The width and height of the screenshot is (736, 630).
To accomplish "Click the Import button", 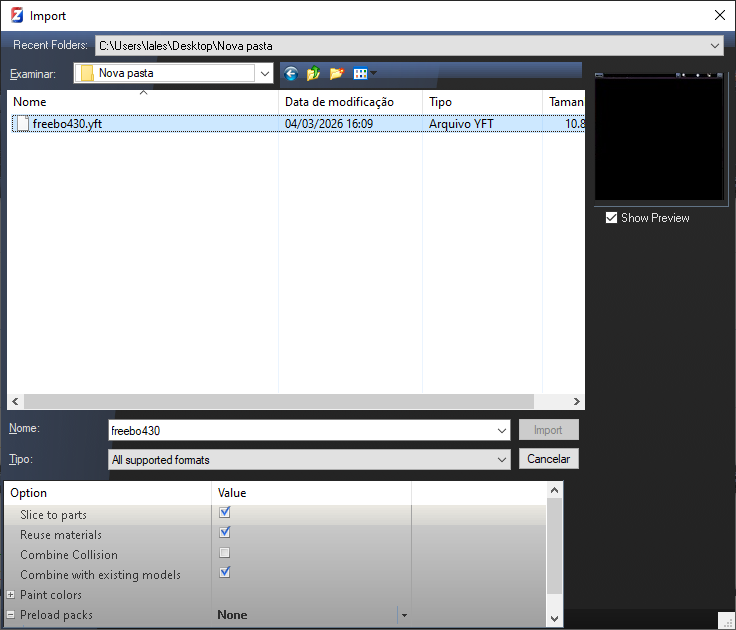I will click(548, 430).
